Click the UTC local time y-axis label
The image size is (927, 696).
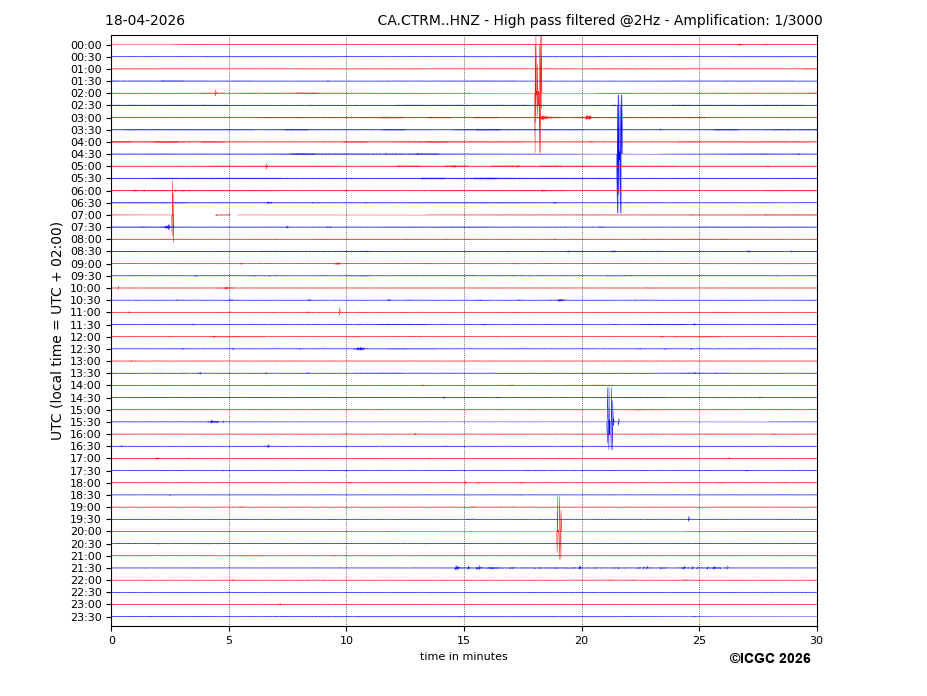pyautogui.click(x=57, y=331)
